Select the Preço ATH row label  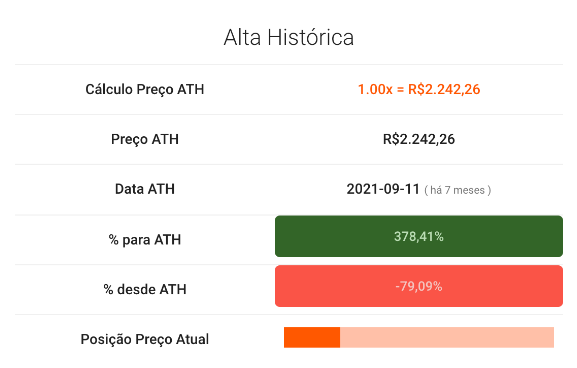point(145,139)
